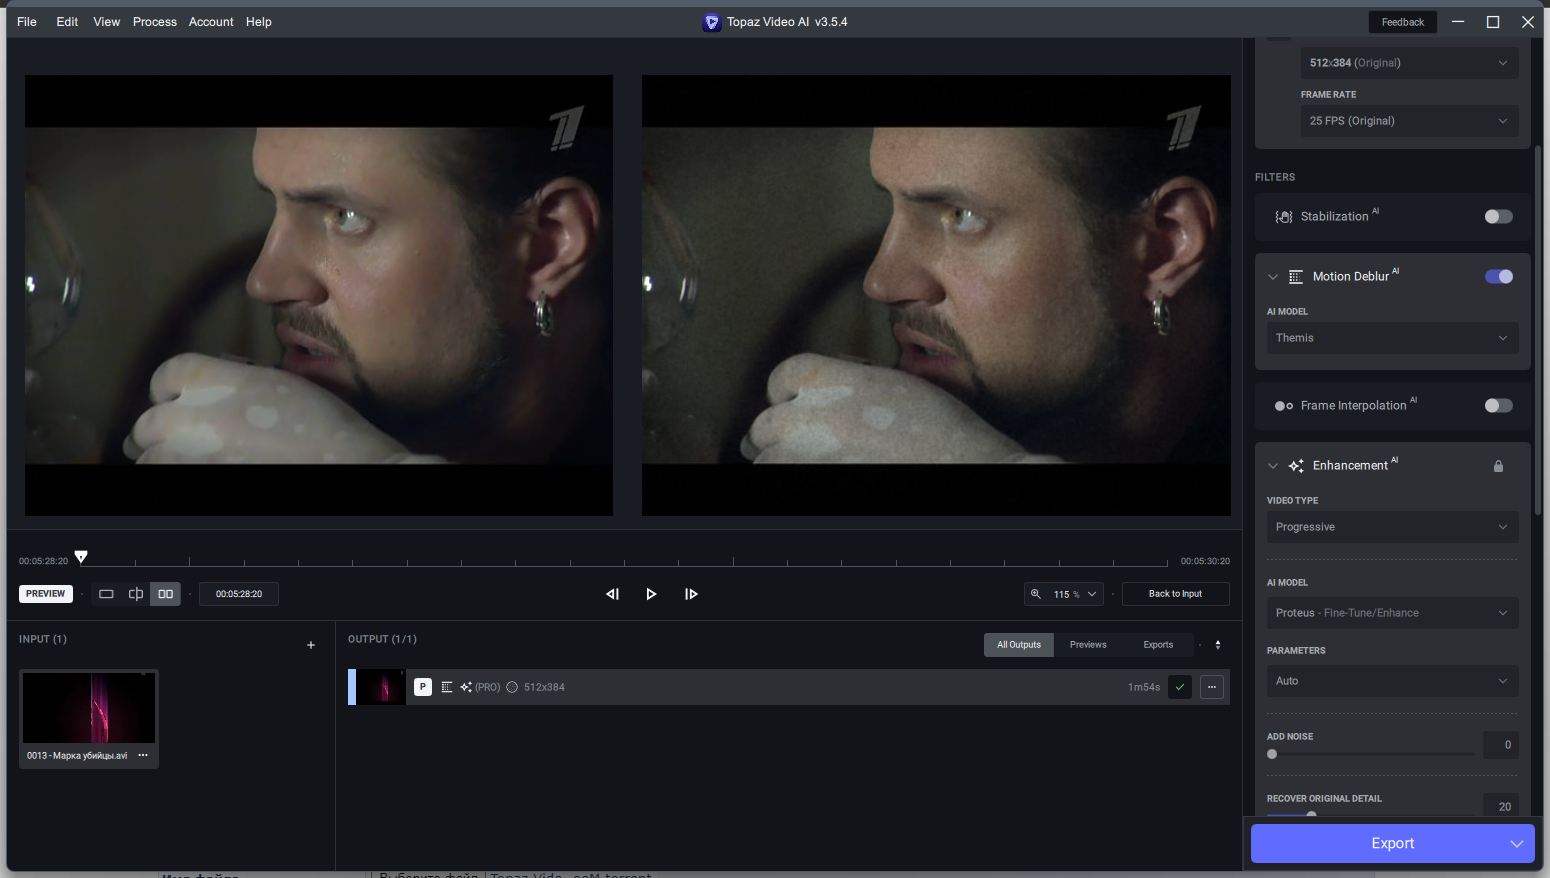Select the split view layout icon
The height and width of the screenshot is (878, 1550).
click(x=136, y=594)
